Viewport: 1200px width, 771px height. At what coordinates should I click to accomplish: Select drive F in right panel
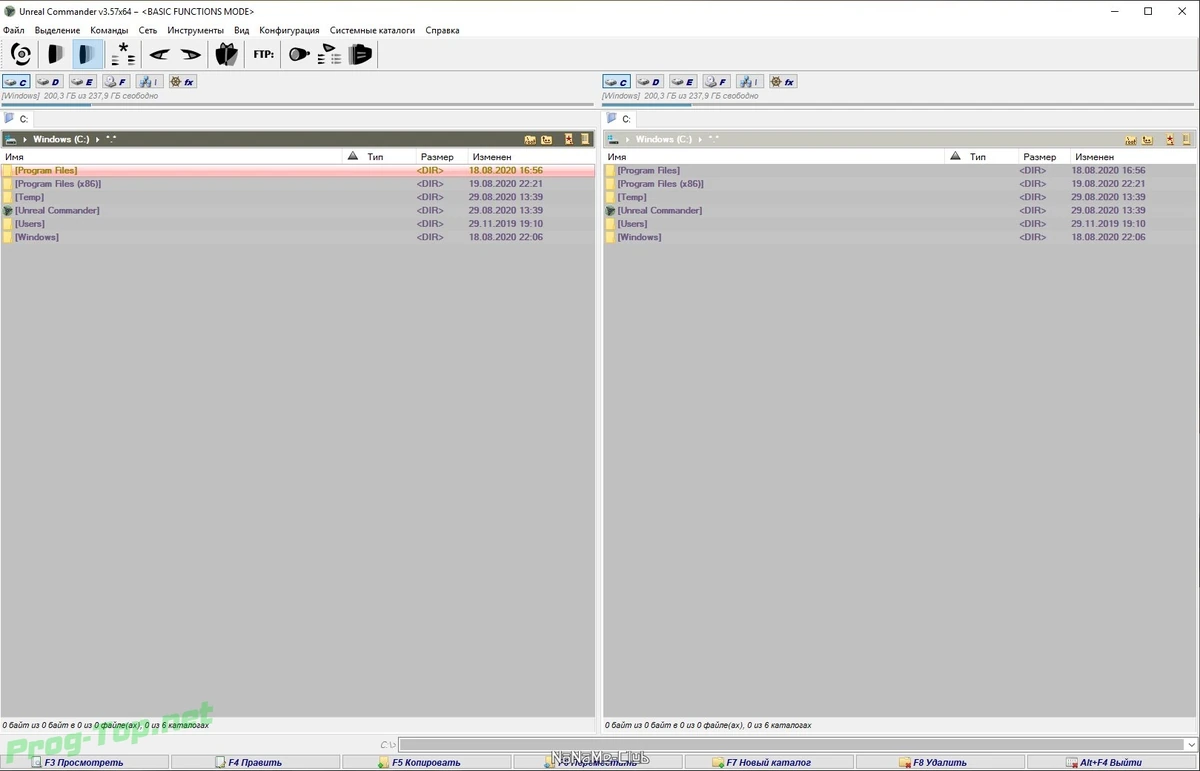point(716,82)
